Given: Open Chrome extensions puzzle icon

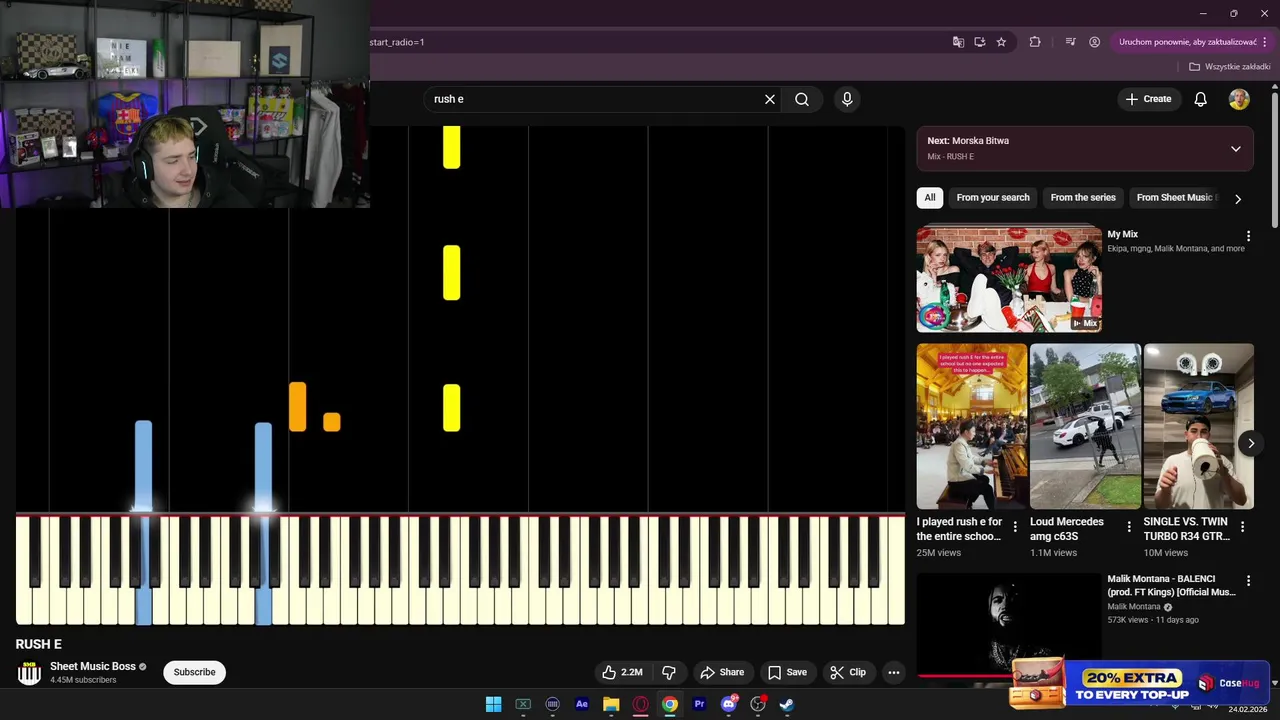Looking at the screenshot, I should coord(1035,42).
